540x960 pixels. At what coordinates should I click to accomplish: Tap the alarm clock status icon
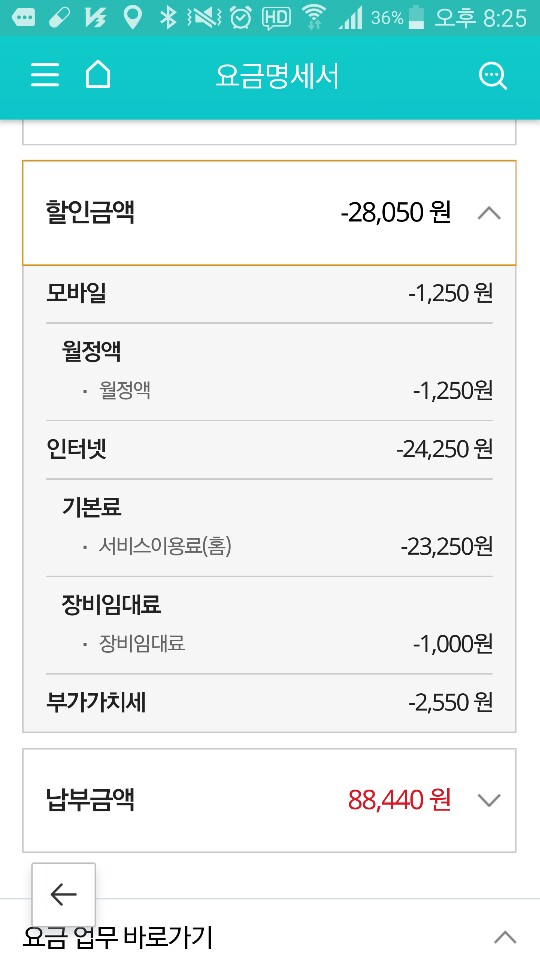pyautogui.click(x=241, y=18)
